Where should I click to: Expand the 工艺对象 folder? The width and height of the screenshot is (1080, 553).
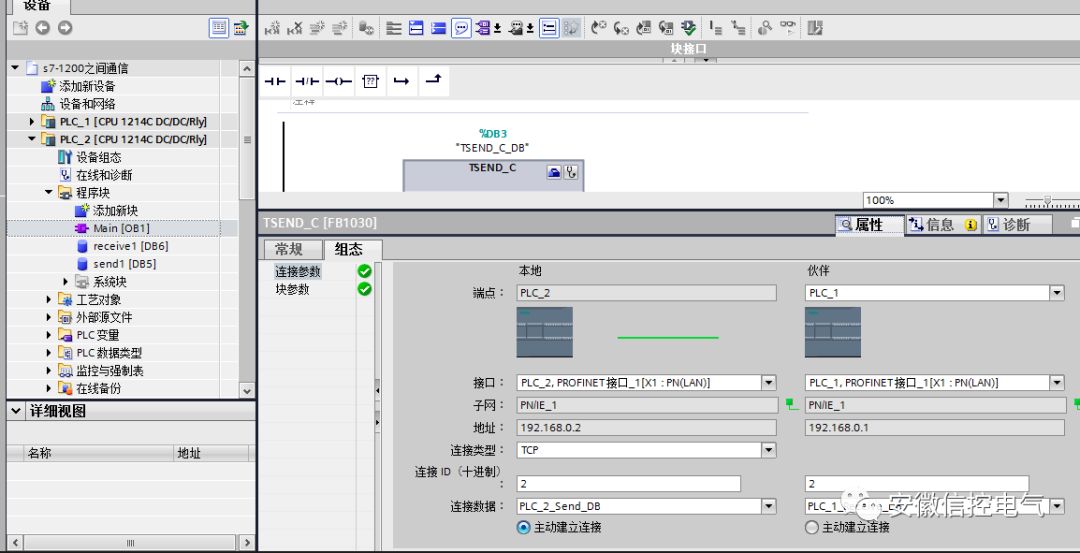coord(48,300)
